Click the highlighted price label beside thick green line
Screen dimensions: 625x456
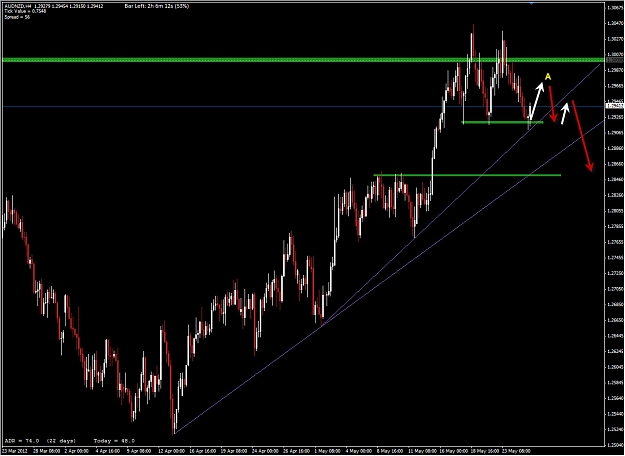614,60
